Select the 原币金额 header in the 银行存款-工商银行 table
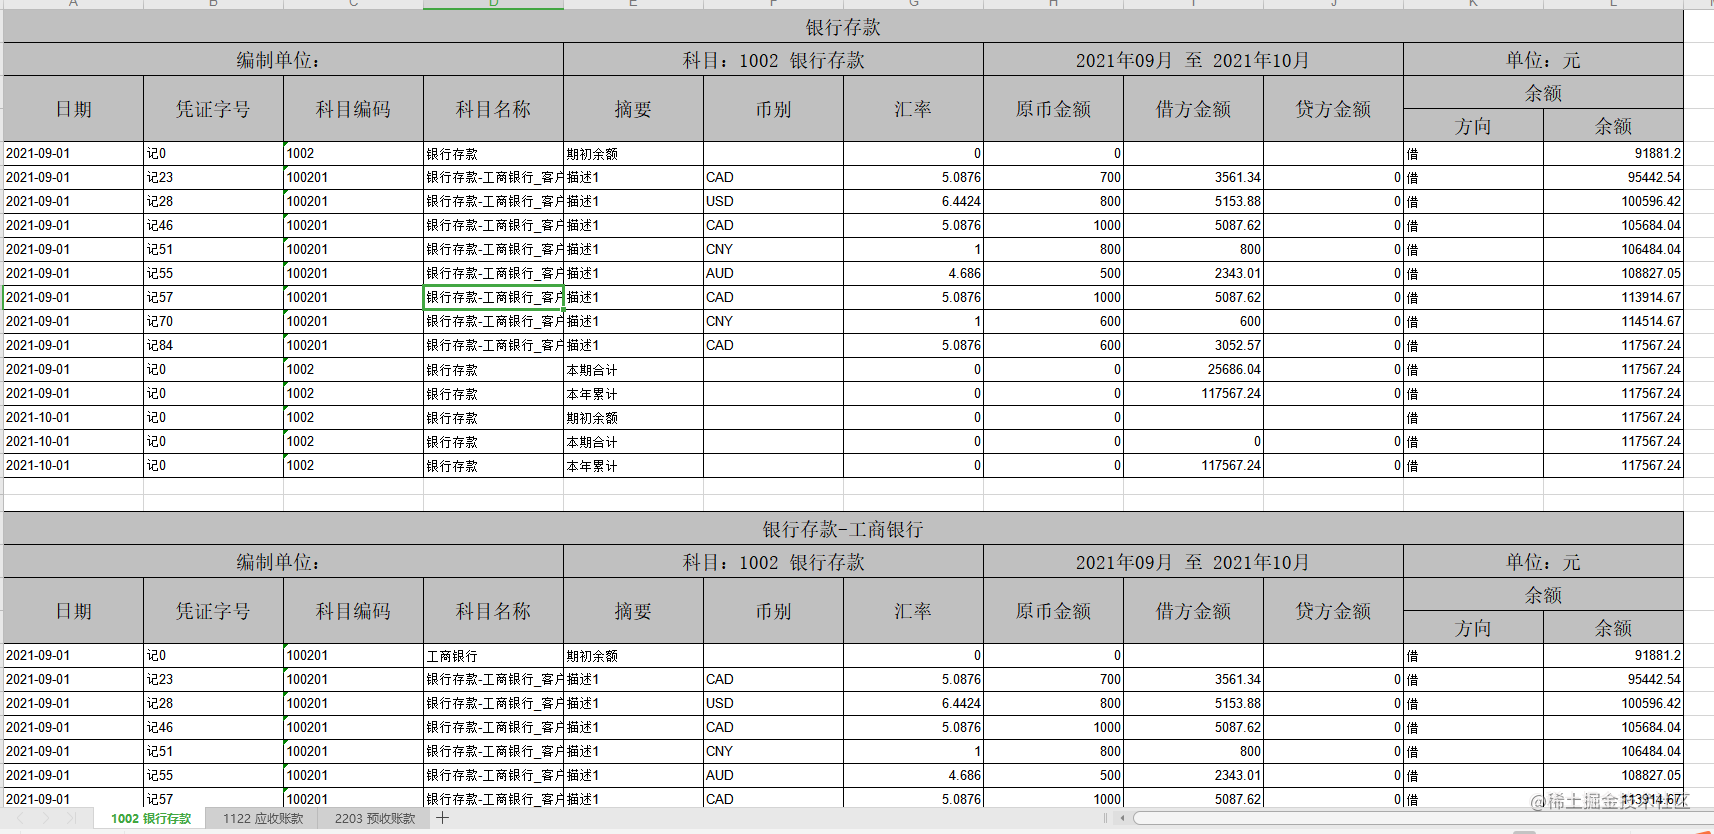This screenshot has height=834, width=1714. click(x=1053, y=611)
